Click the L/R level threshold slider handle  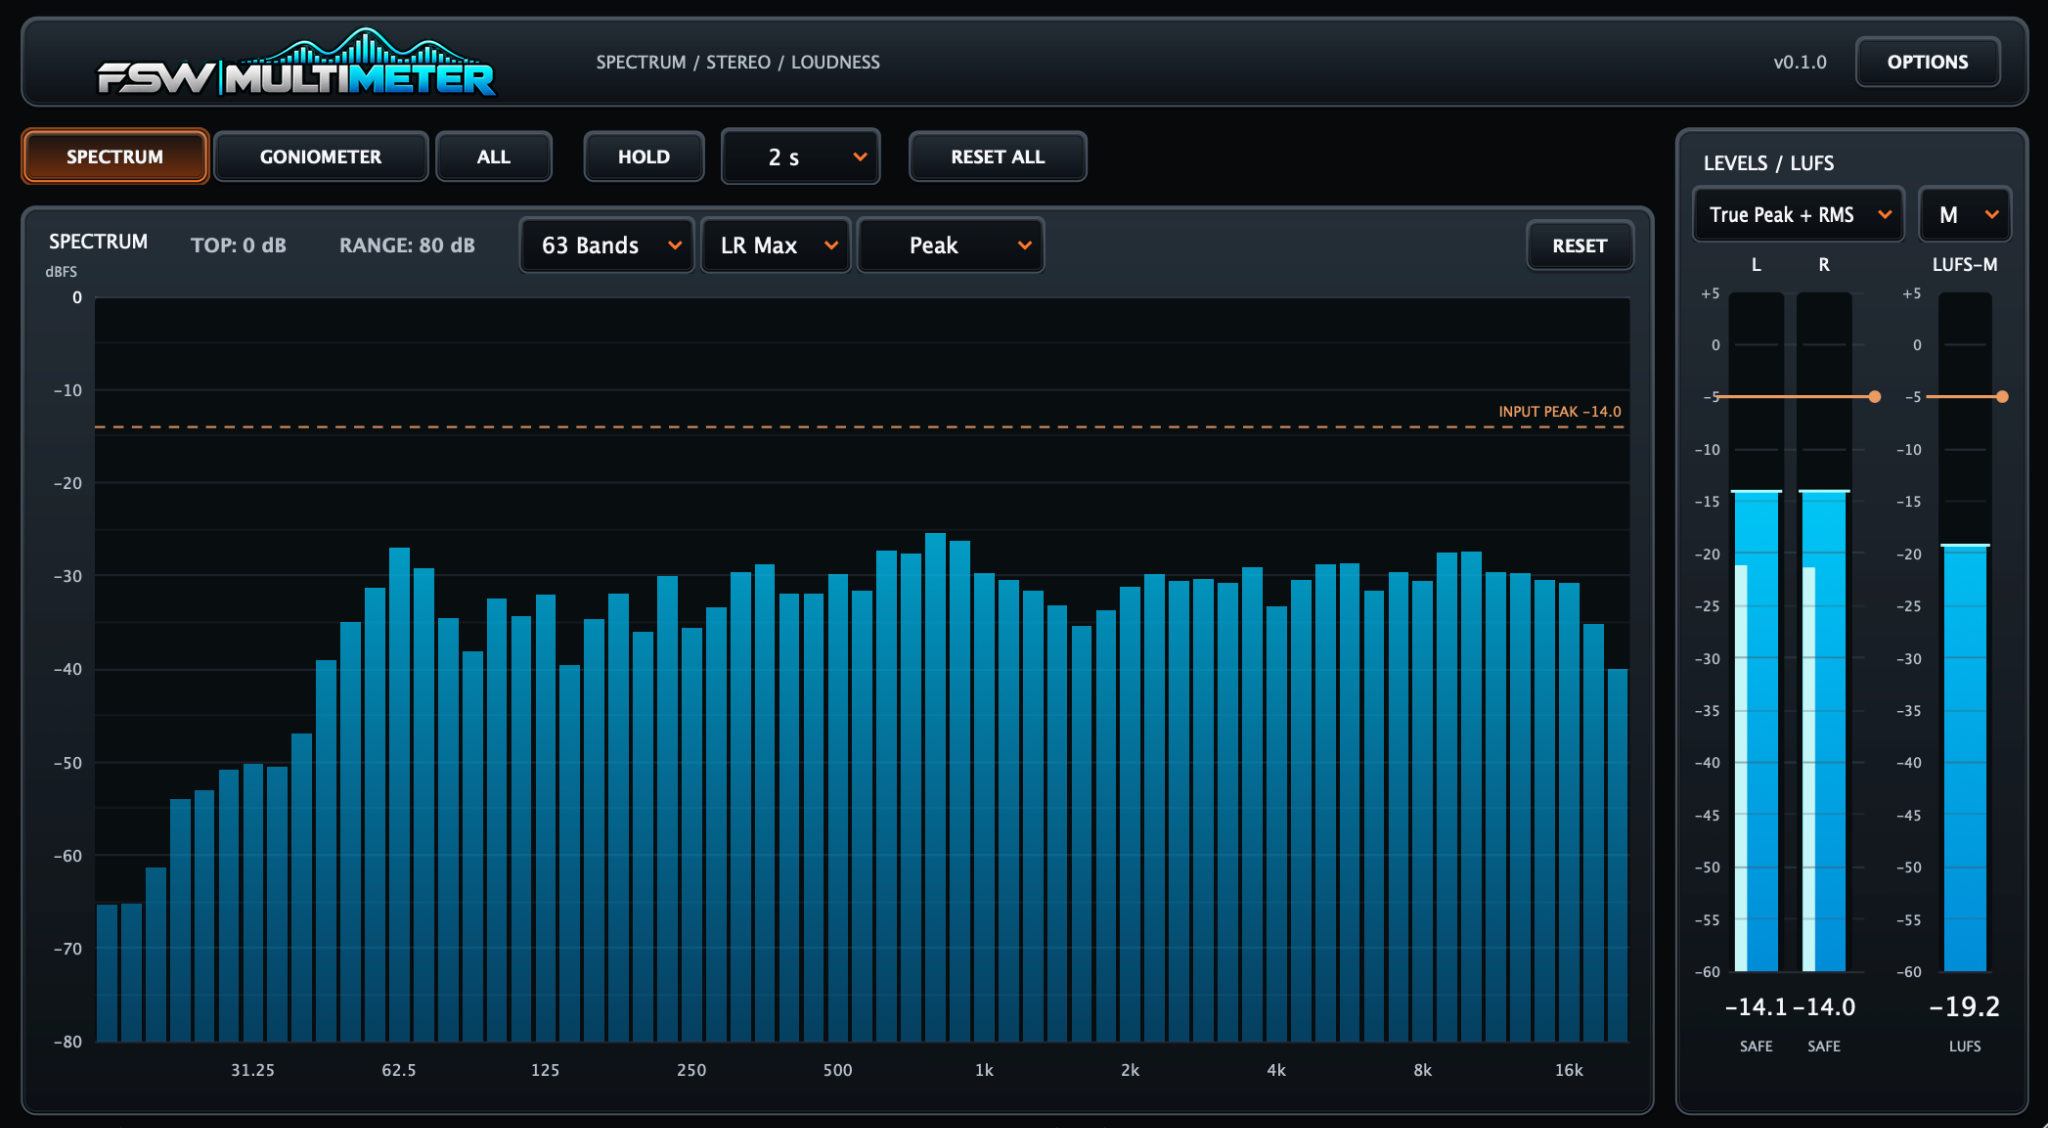(1875, 397)
